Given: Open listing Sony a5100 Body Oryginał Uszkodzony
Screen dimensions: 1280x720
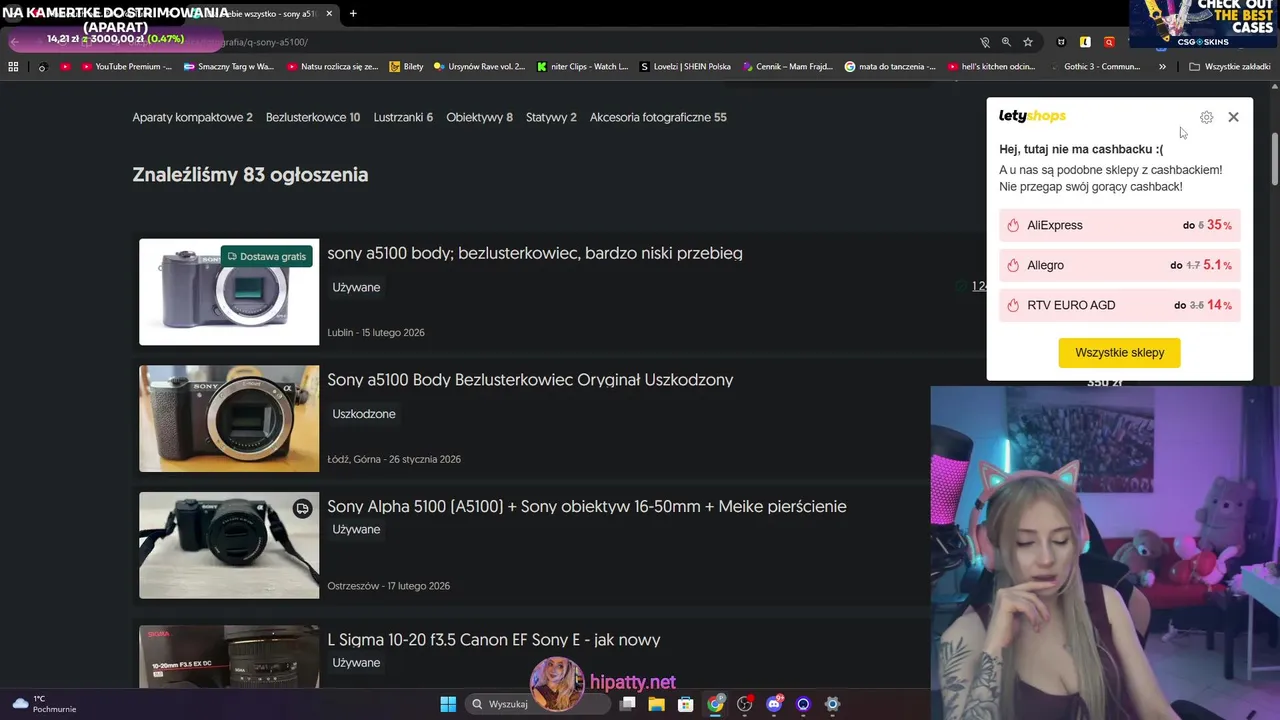Looking at the screenshot, I should pos(530,380).
